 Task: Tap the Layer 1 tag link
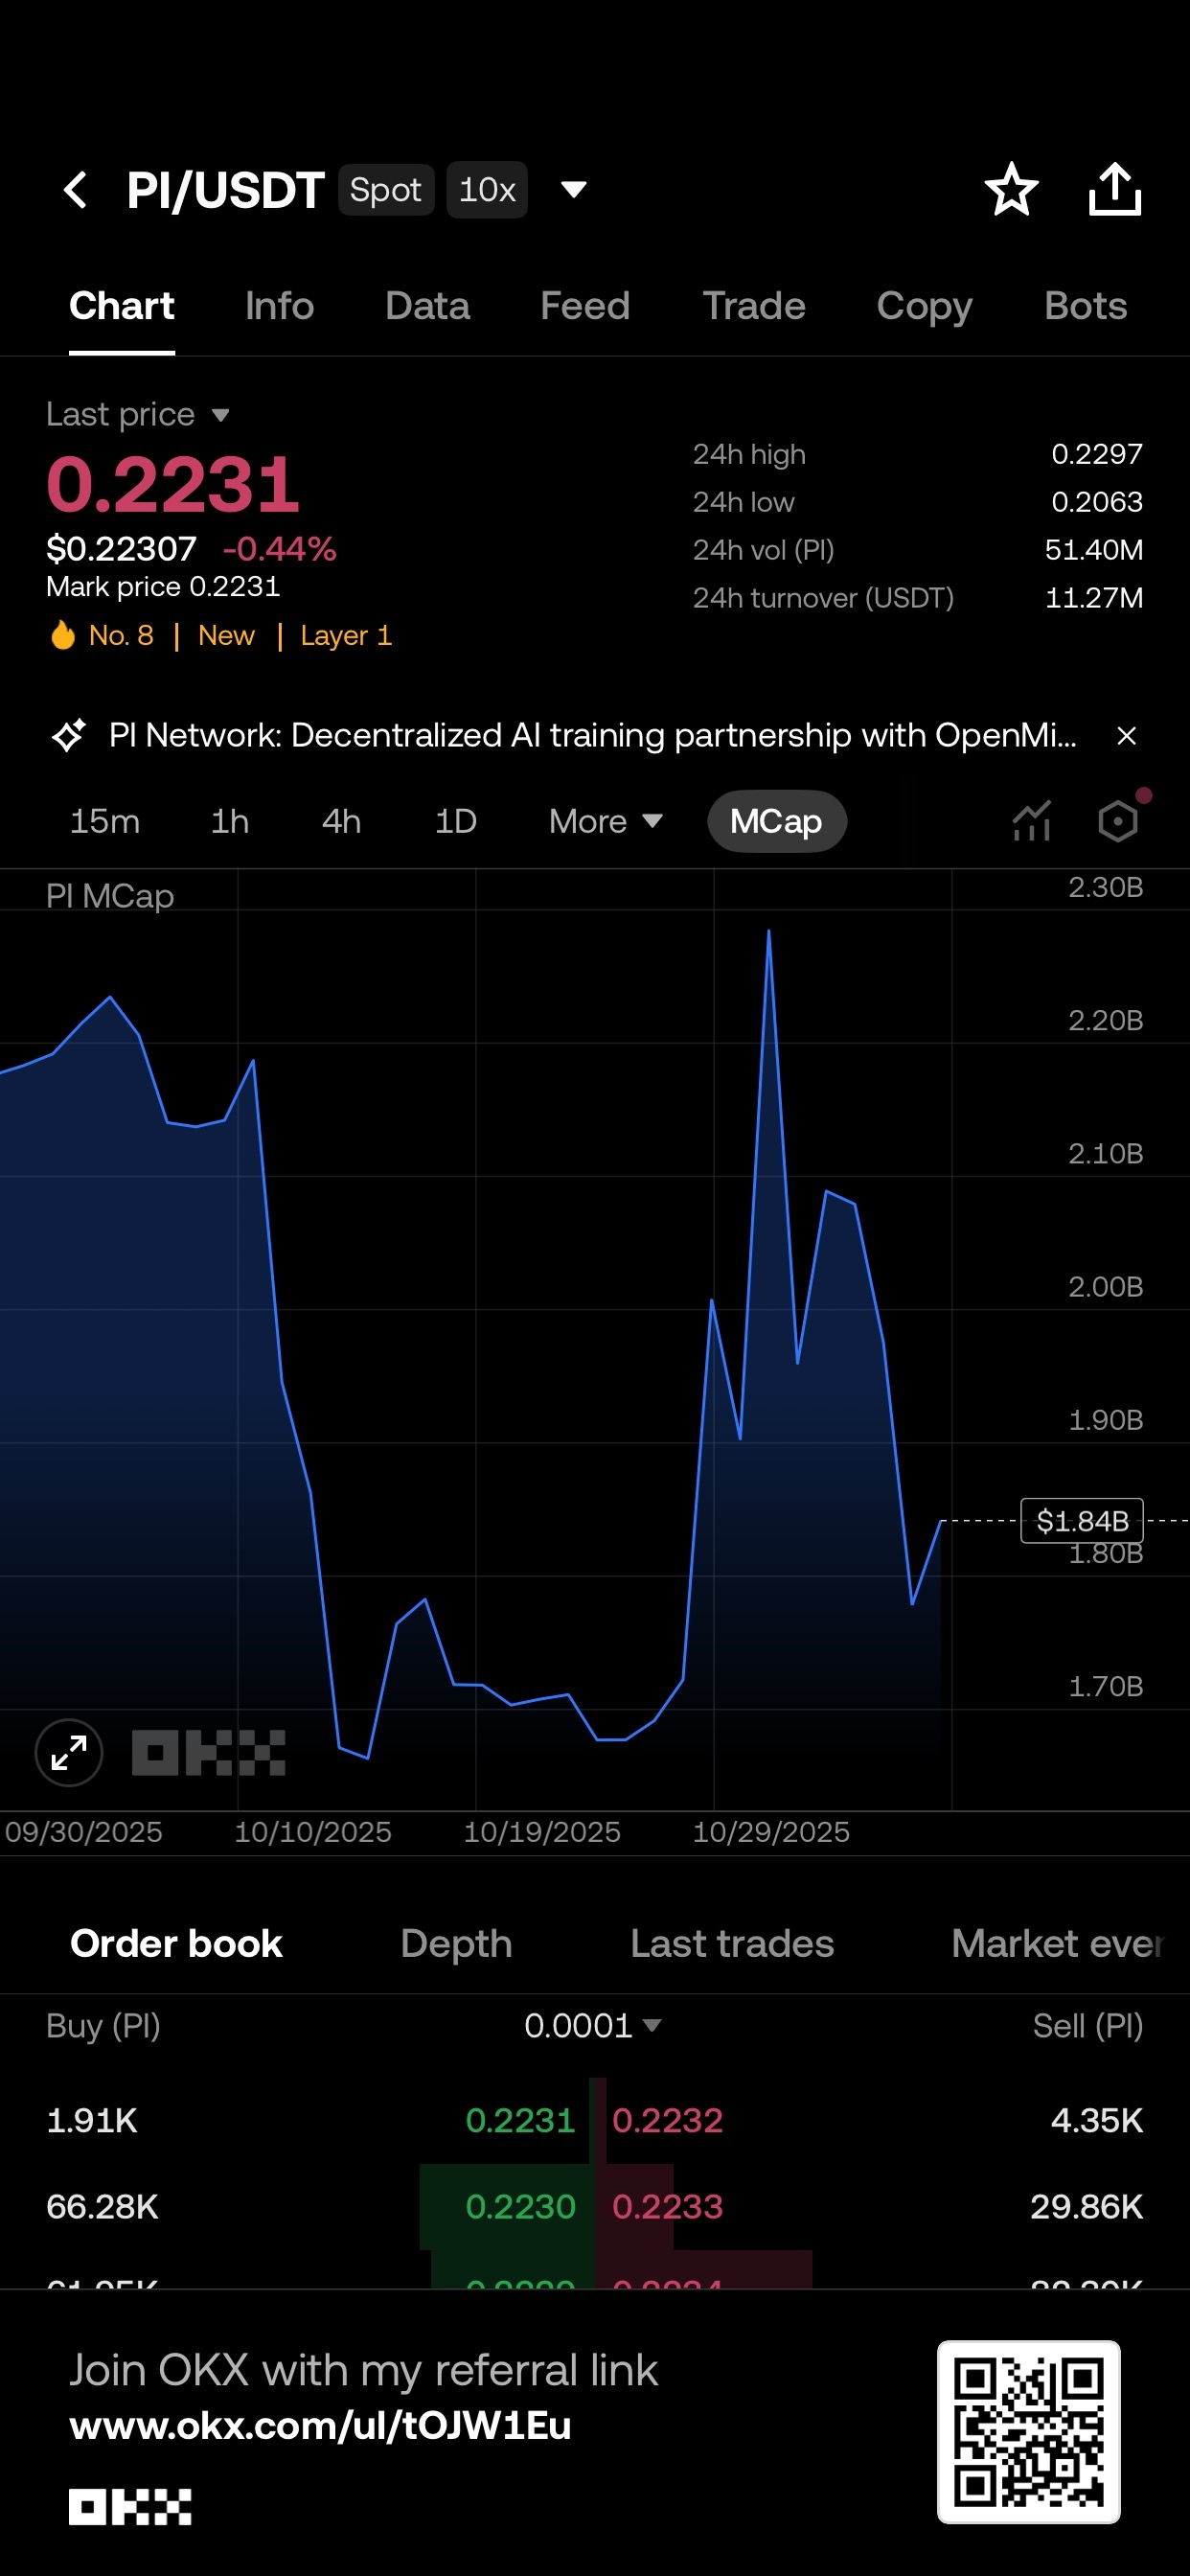click(346, 636)
